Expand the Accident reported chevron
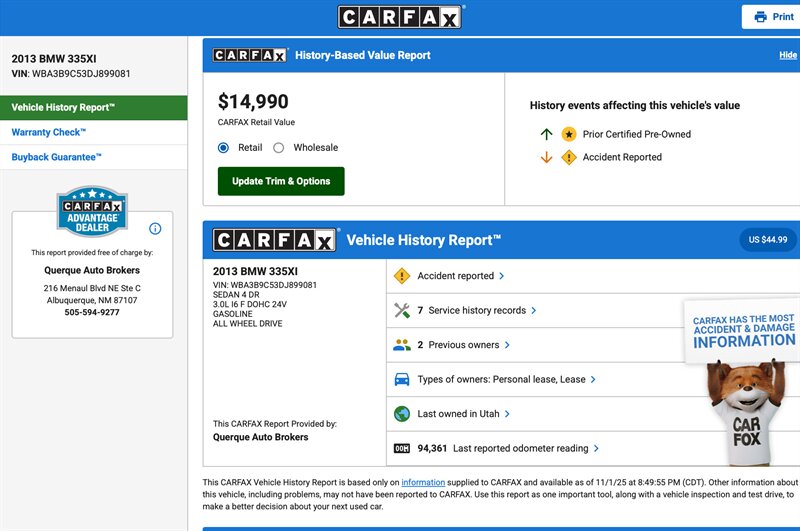800x531 pixels. (501, 276)
